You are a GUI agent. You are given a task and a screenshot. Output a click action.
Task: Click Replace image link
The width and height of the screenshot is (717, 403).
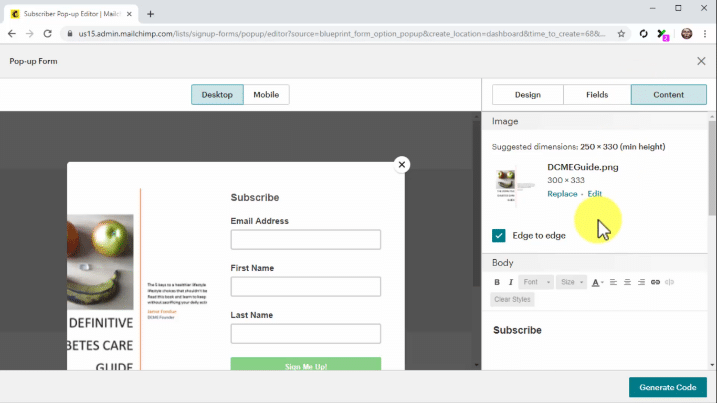point(562,194)
